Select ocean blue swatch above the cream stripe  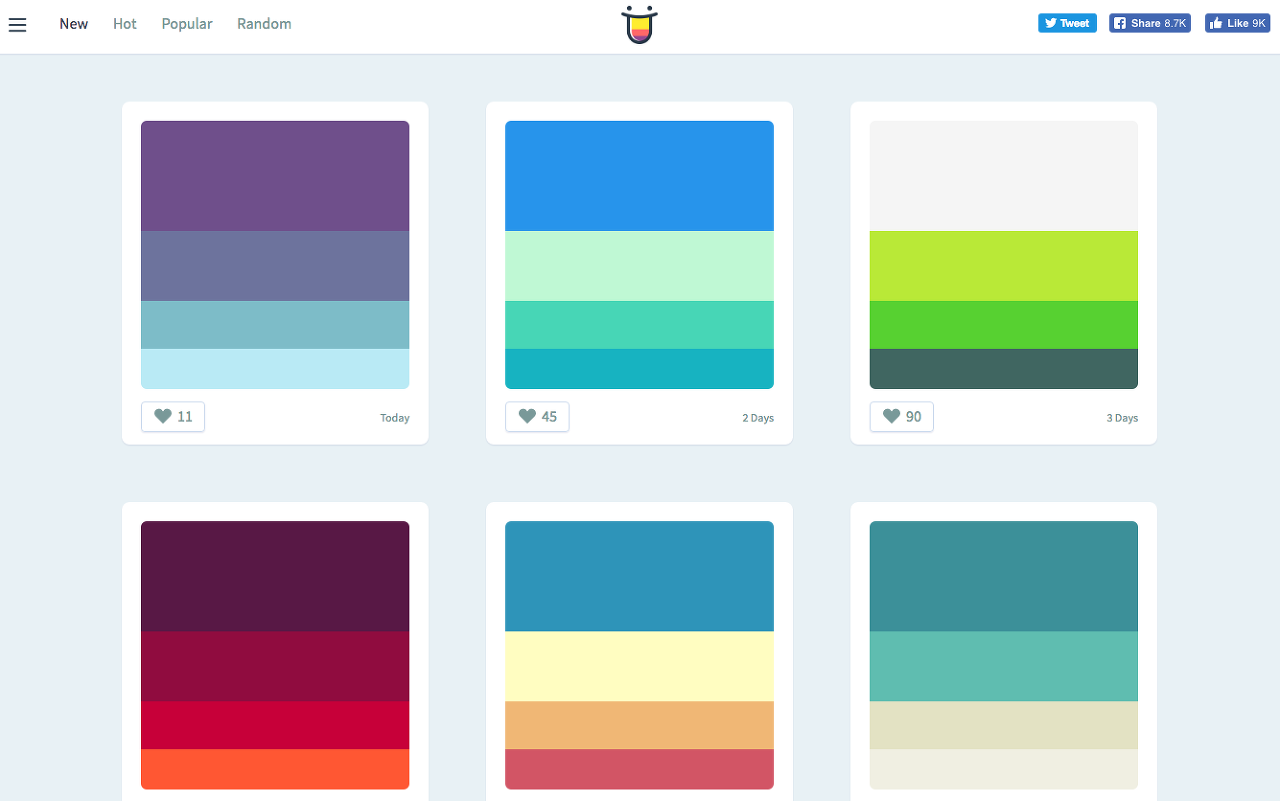pos(639,576)
